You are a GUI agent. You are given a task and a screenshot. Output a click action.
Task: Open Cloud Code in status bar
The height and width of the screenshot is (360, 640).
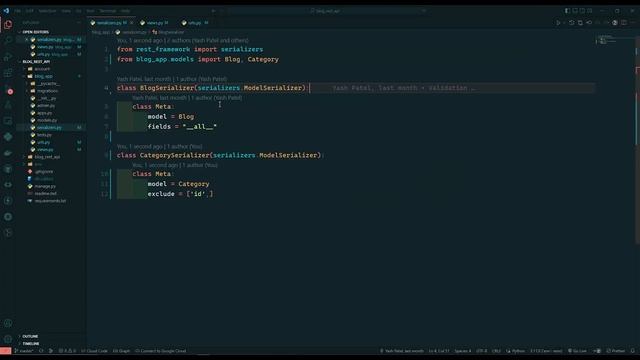94,351
